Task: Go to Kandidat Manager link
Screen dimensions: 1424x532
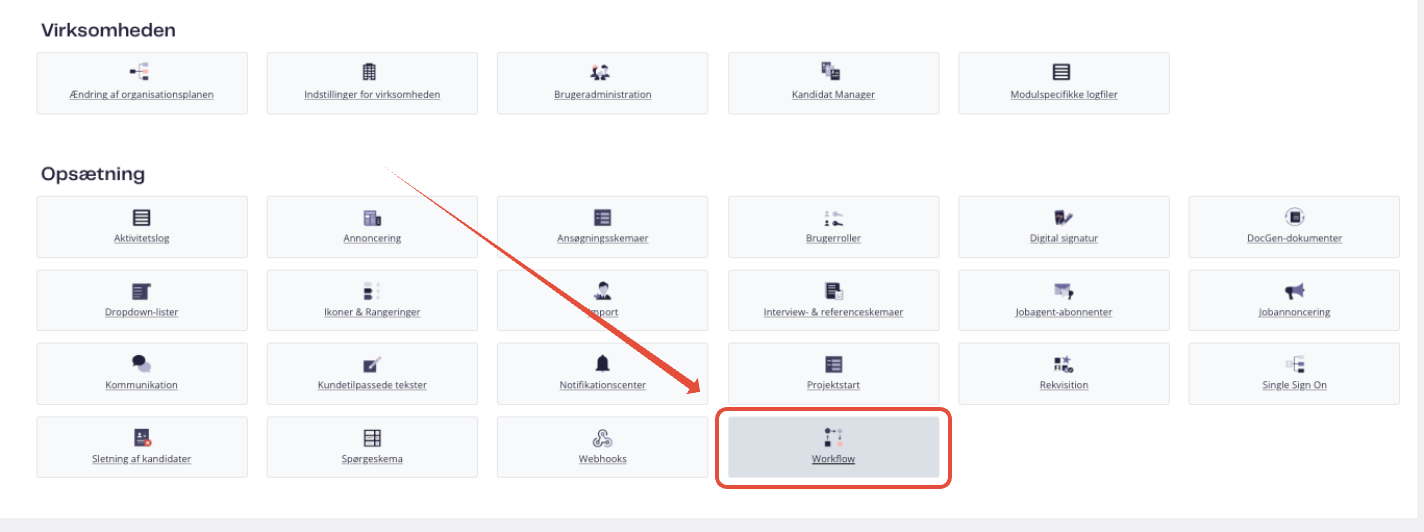Action: (833, 95)
